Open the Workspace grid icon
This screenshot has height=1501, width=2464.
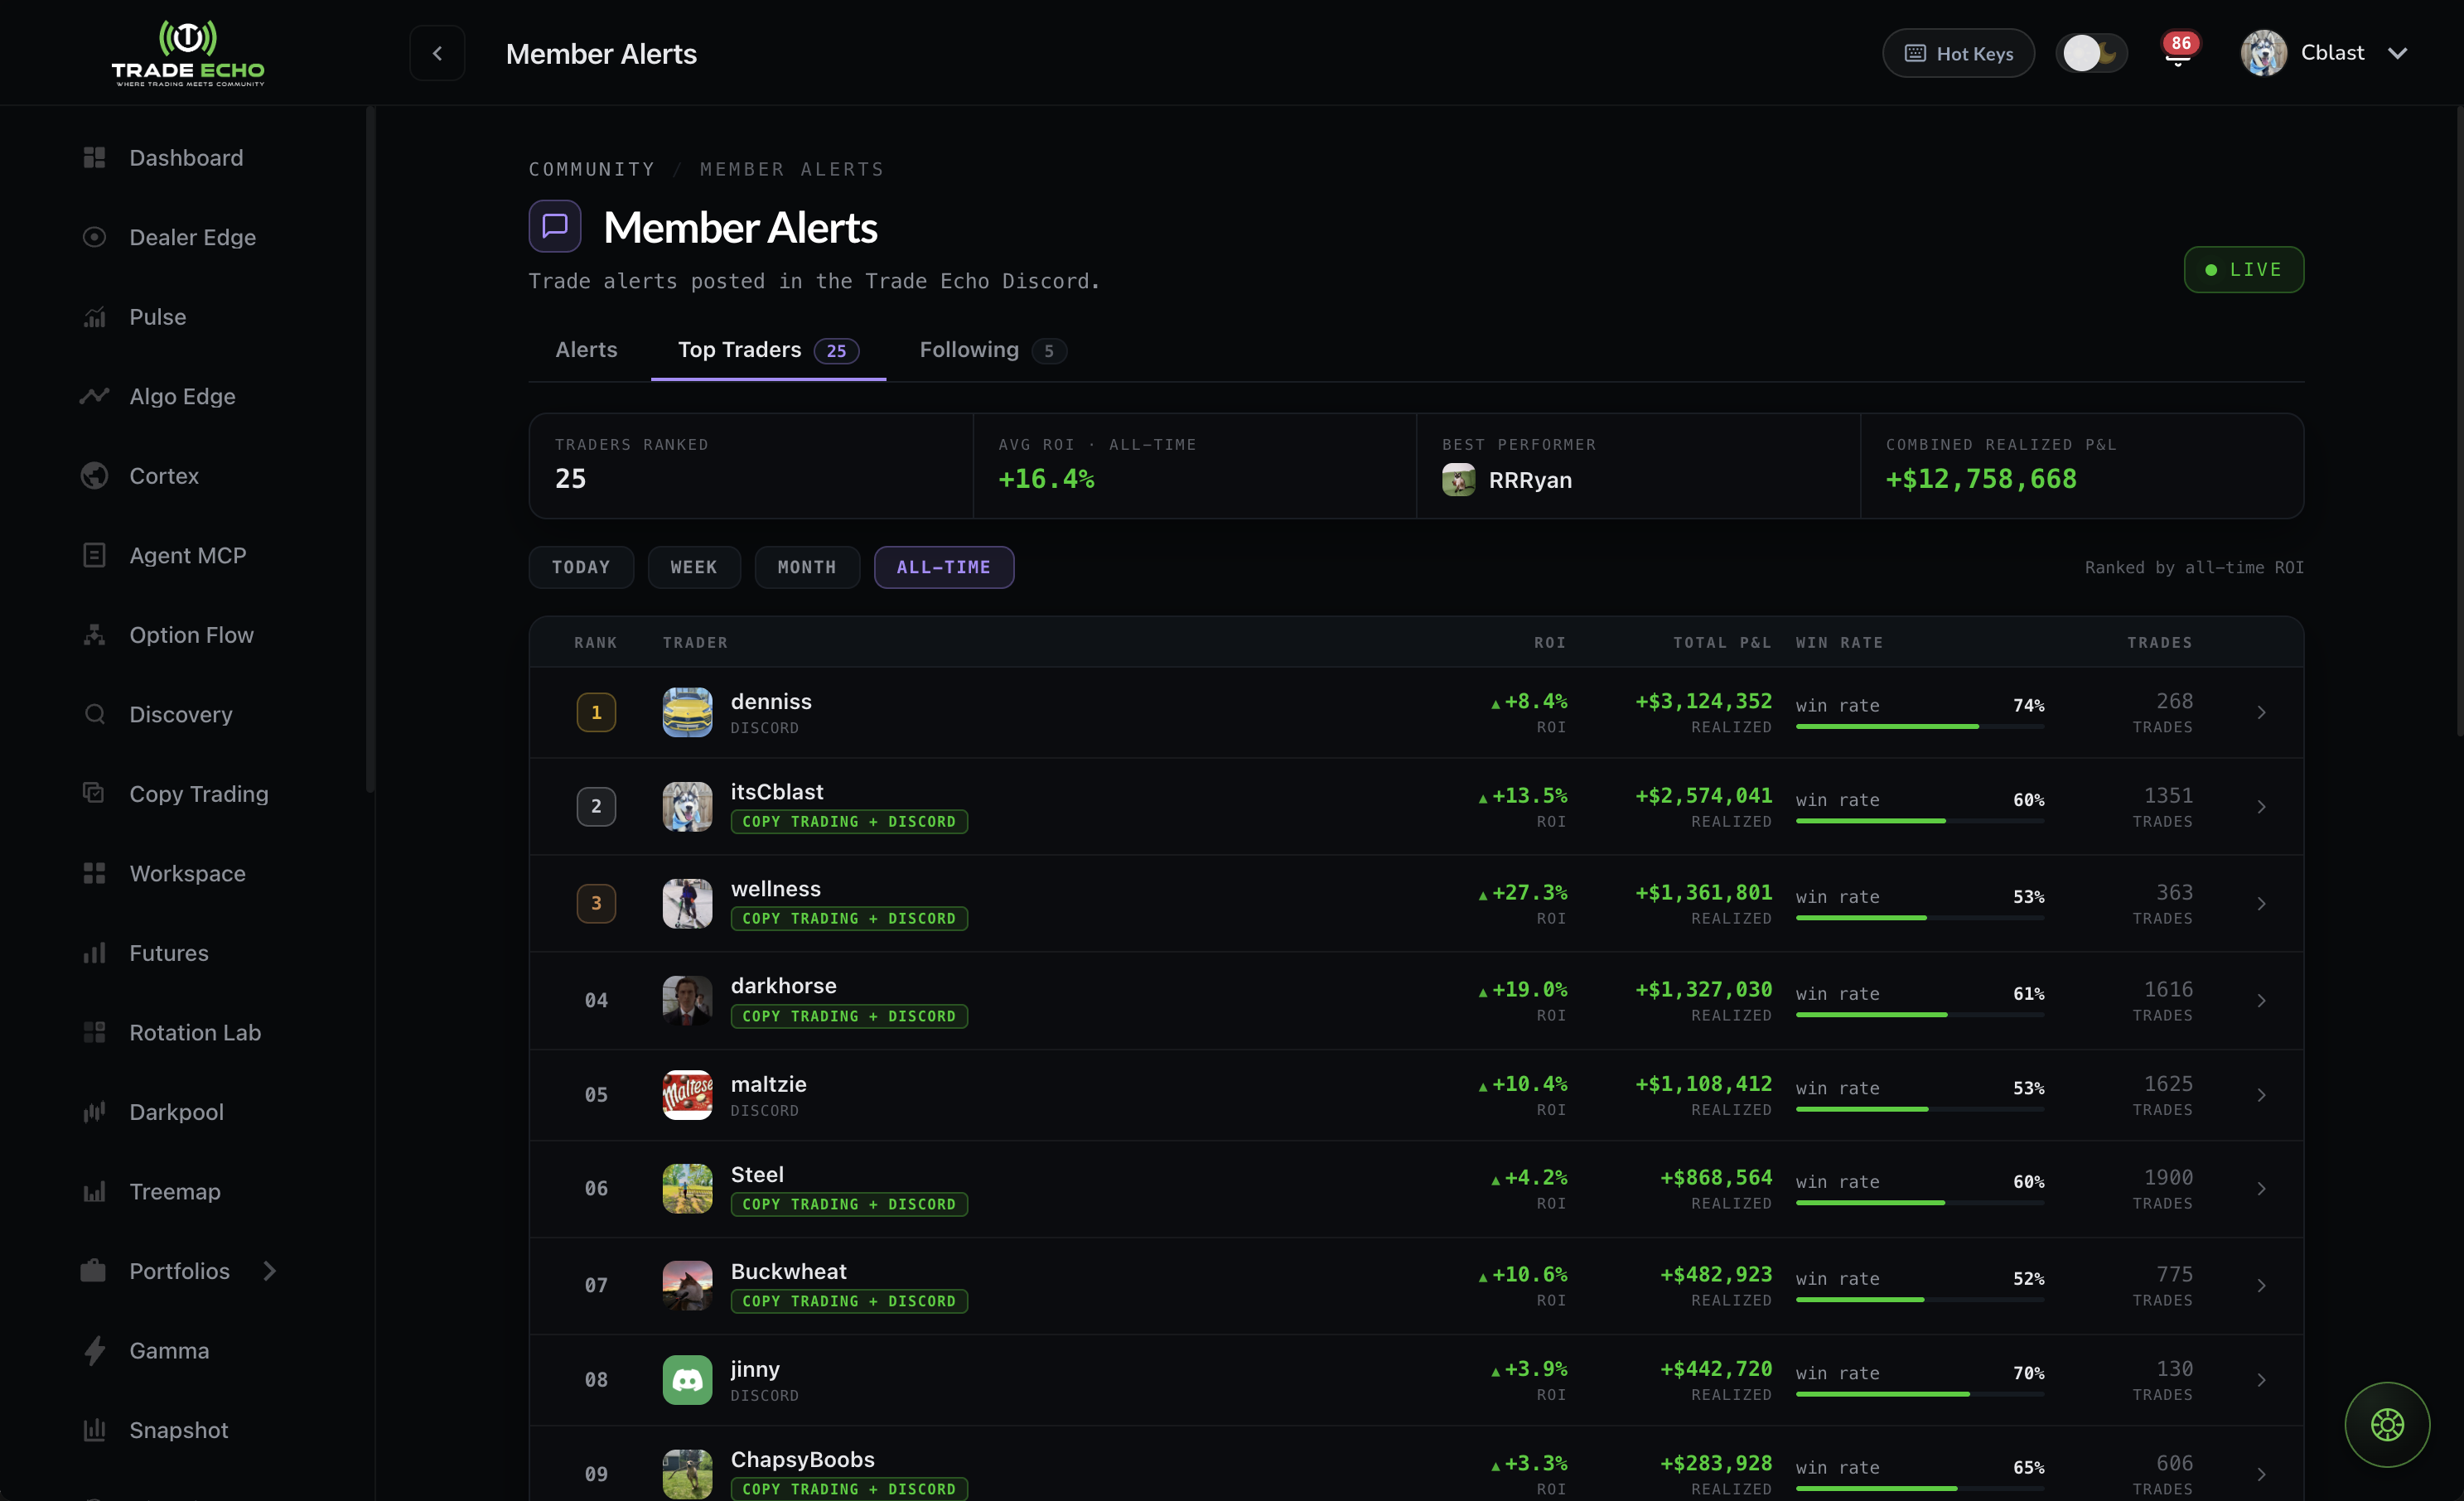94,873
